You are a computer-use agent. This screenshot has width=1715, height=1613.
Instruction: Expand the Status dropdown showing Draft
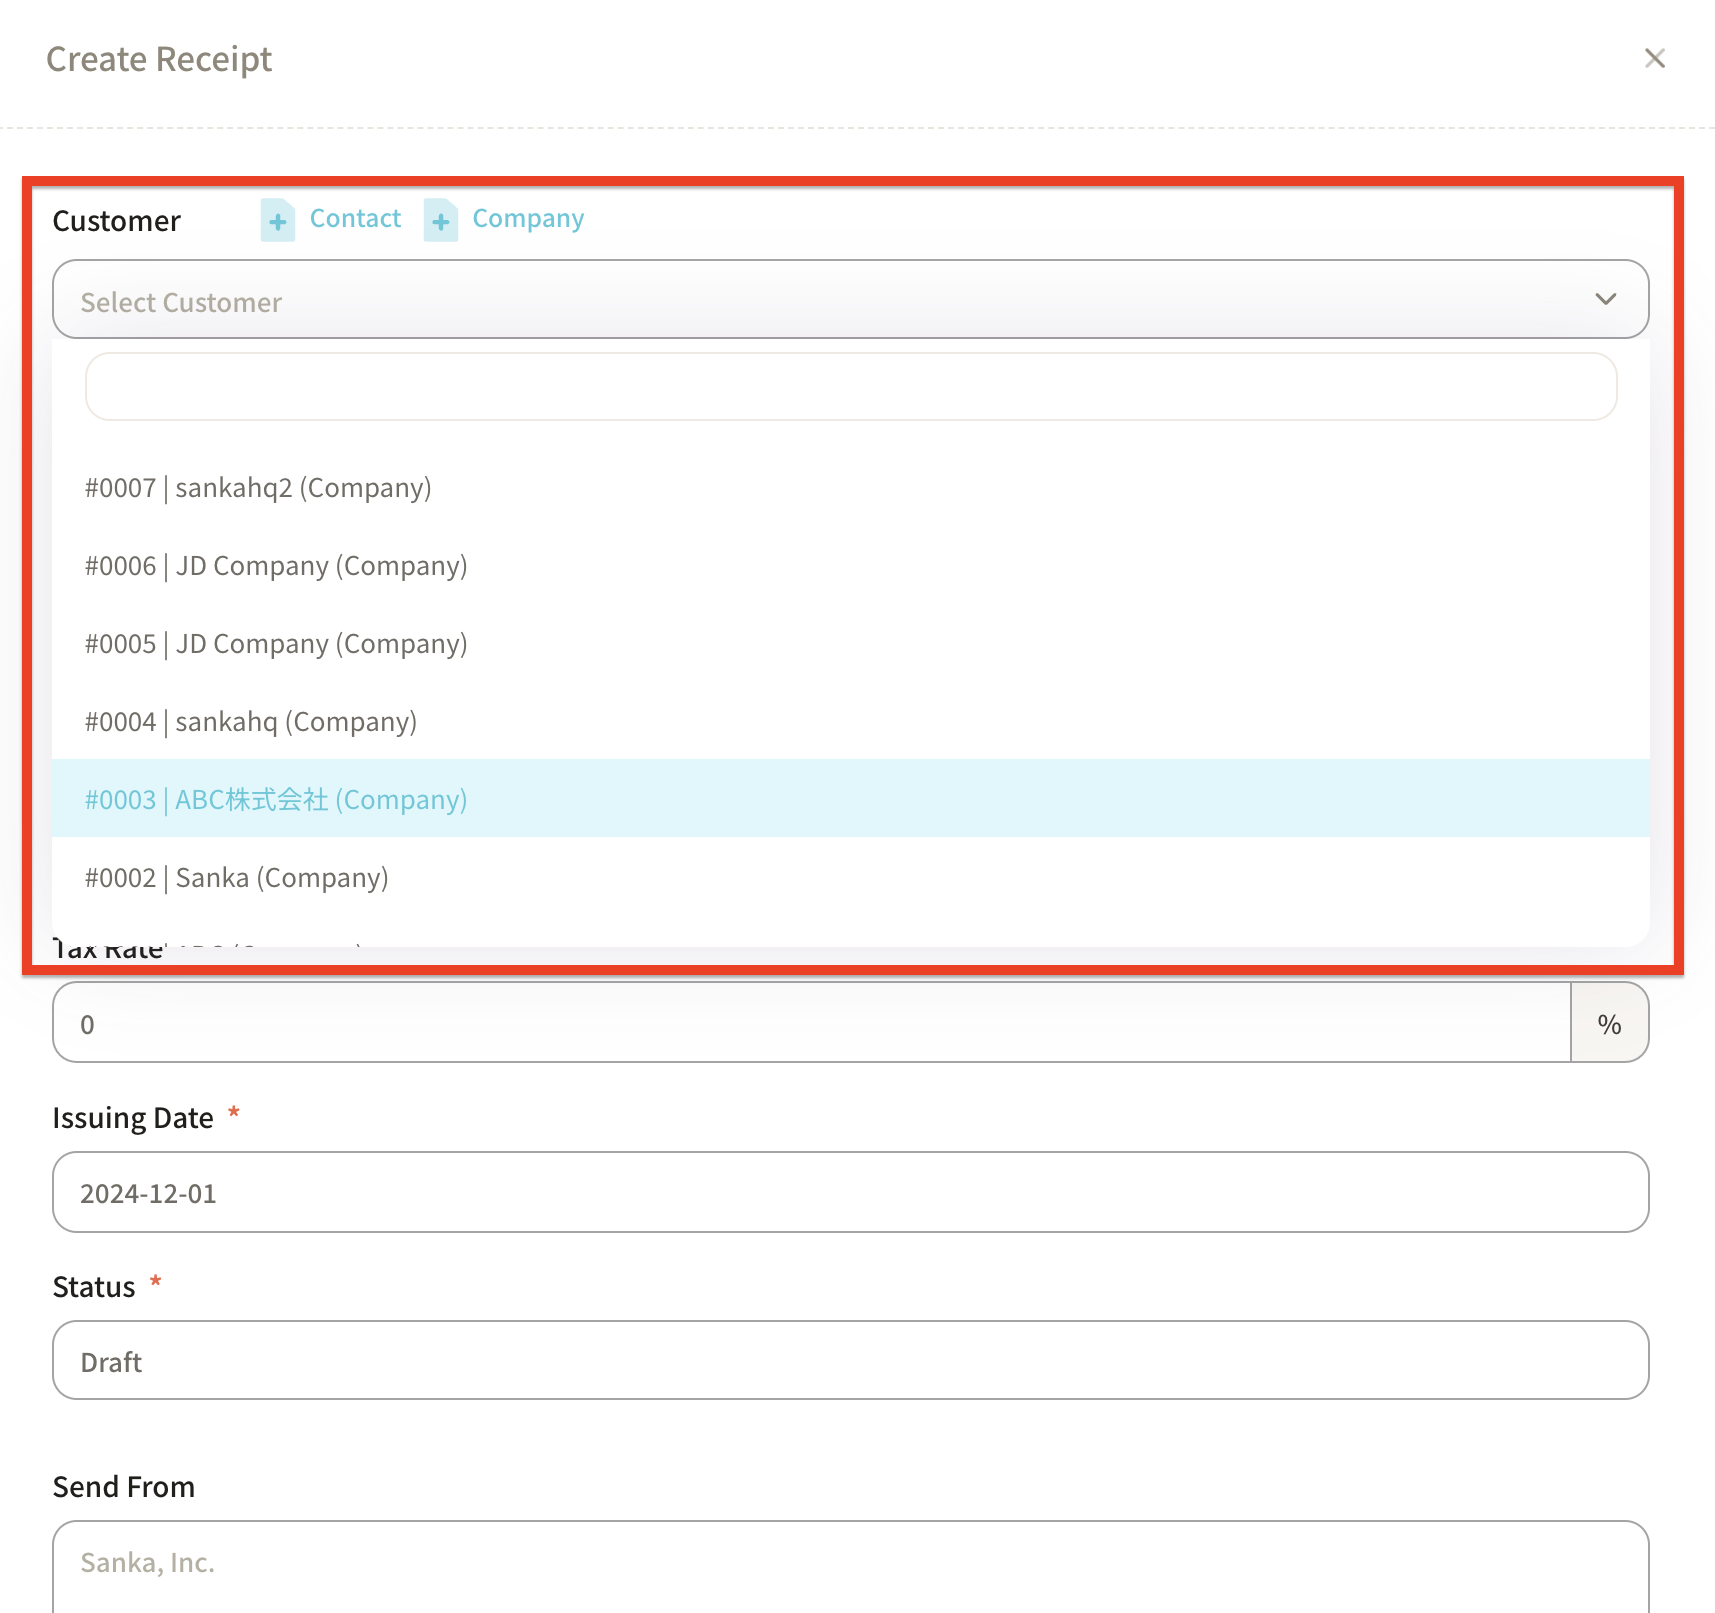tap(850, 1361)
